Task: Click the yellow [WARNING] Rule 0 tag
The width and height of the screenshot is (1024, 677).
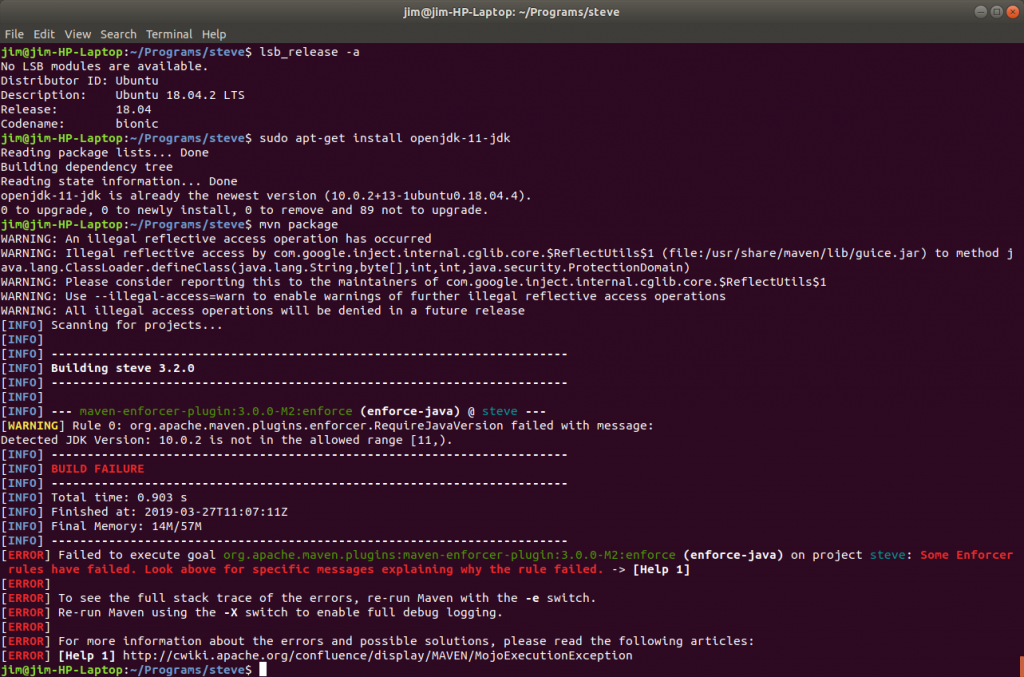Action: [33, 426]
